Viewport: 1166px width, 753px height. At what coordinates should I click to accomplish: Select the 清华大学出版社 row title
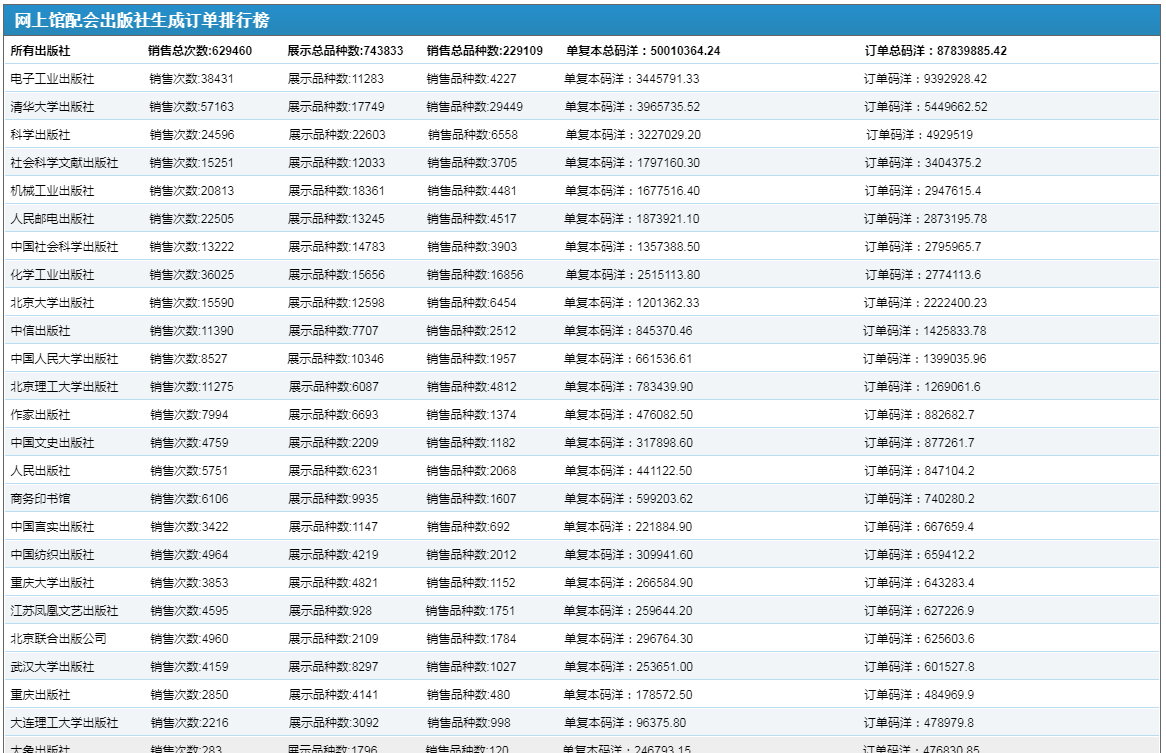(x=52, y=107)
